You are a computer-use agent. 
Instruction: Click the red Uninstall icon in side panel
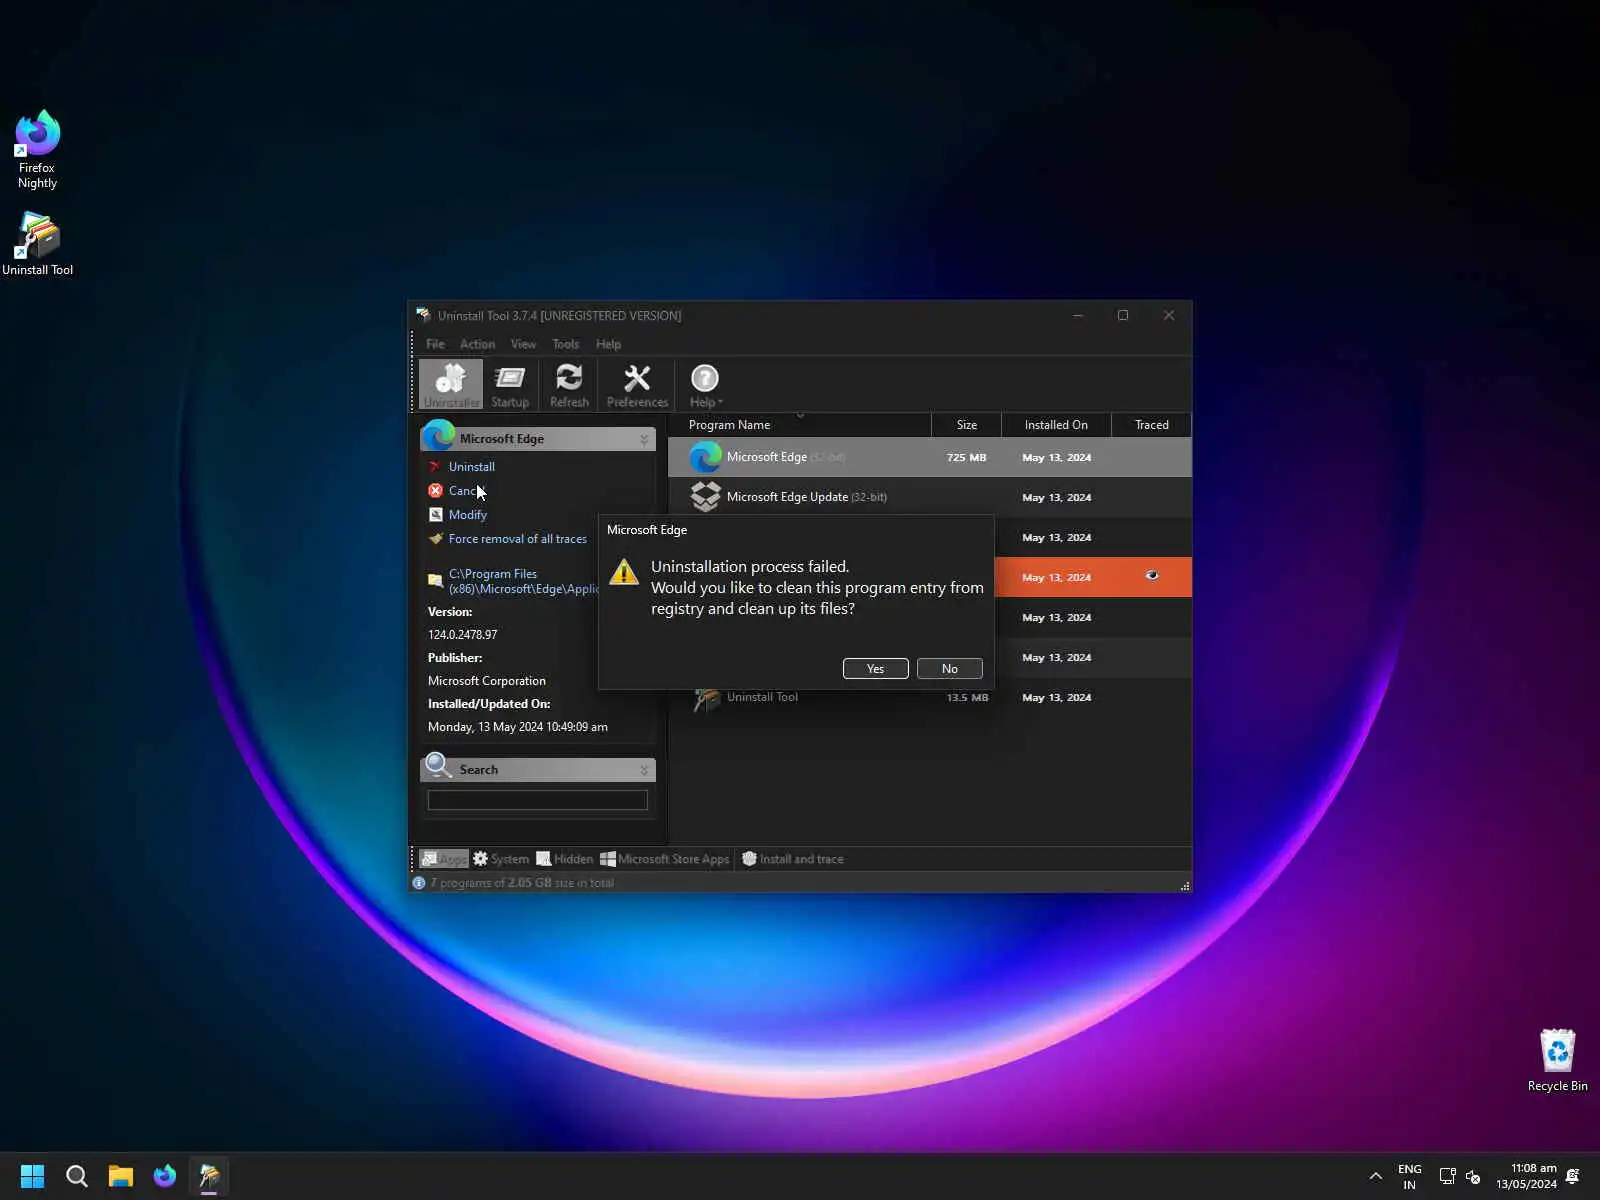click(435, 467)
